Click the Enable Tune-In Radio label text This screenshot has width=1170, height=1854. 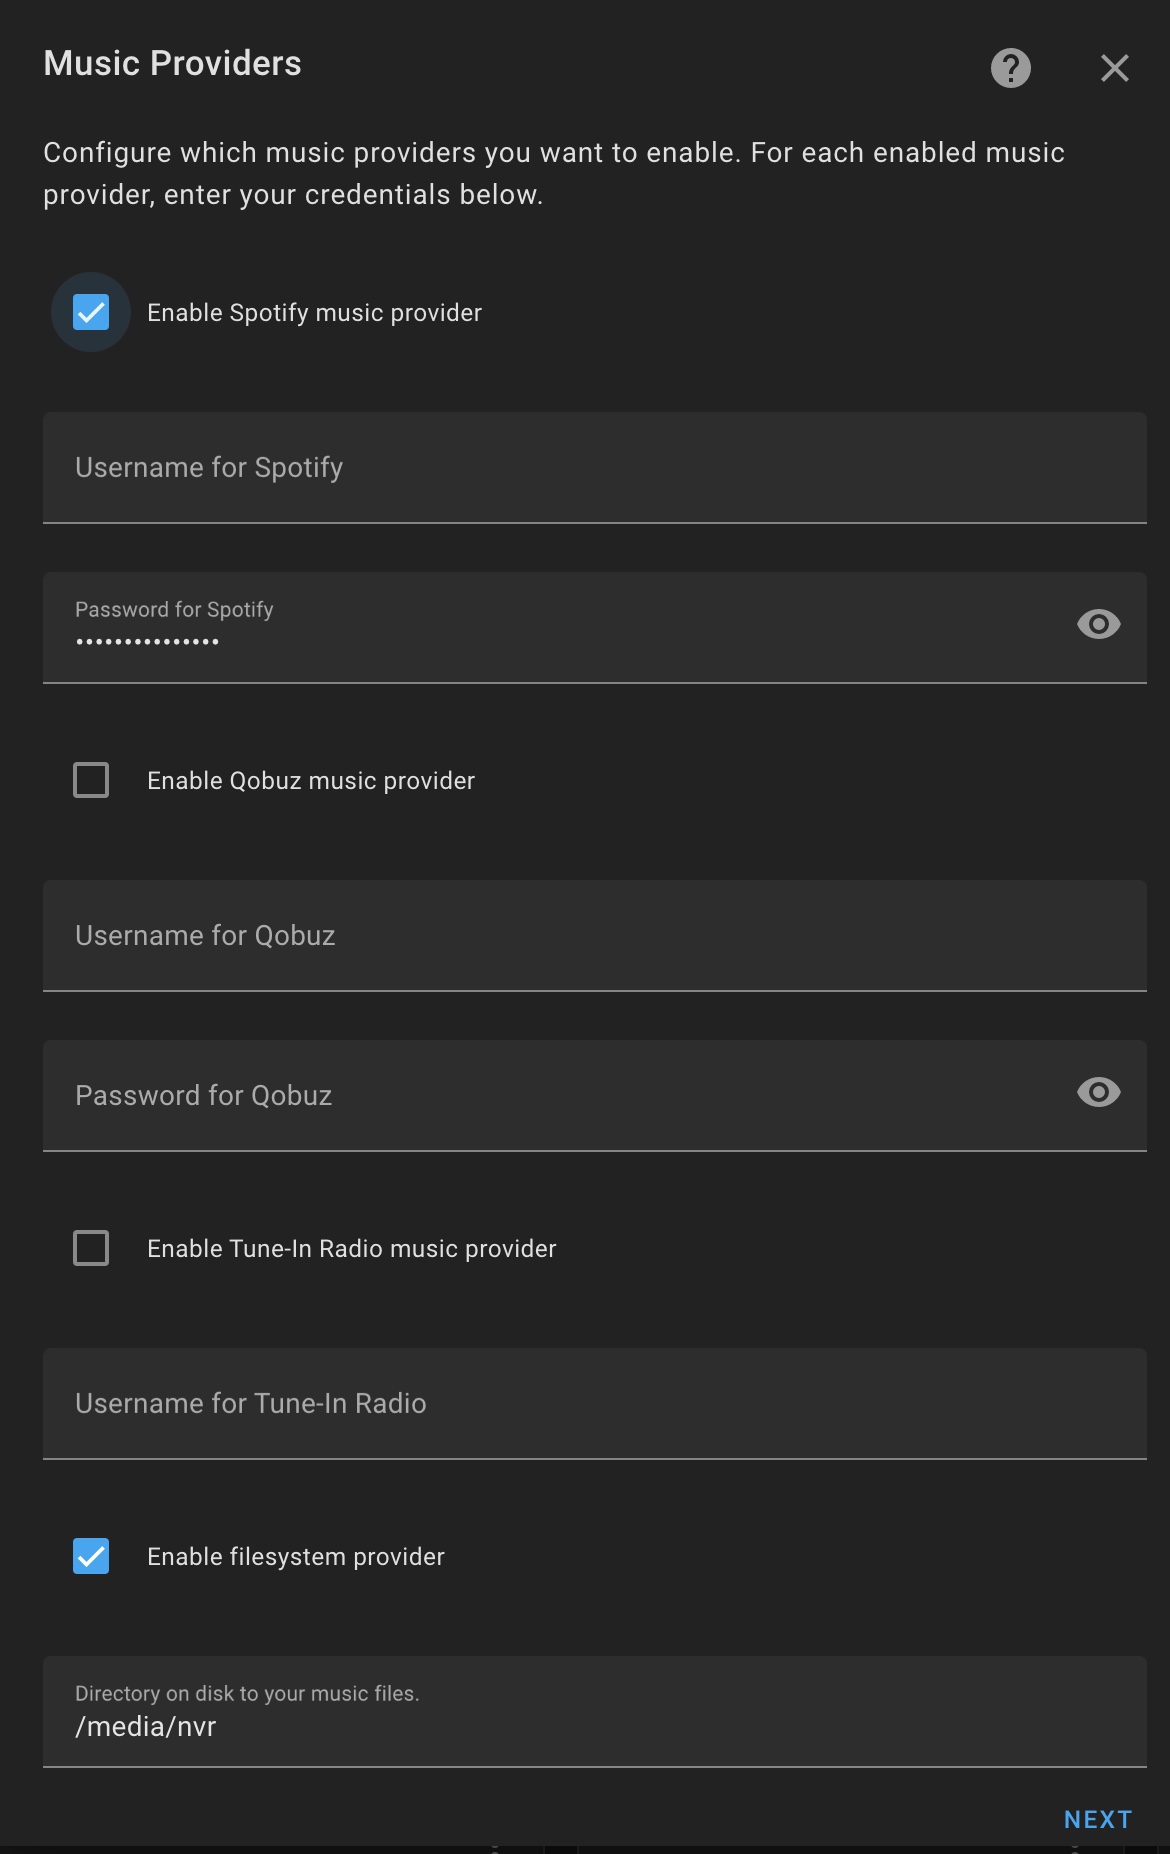pyautogui.click(x=351, y=1249)
